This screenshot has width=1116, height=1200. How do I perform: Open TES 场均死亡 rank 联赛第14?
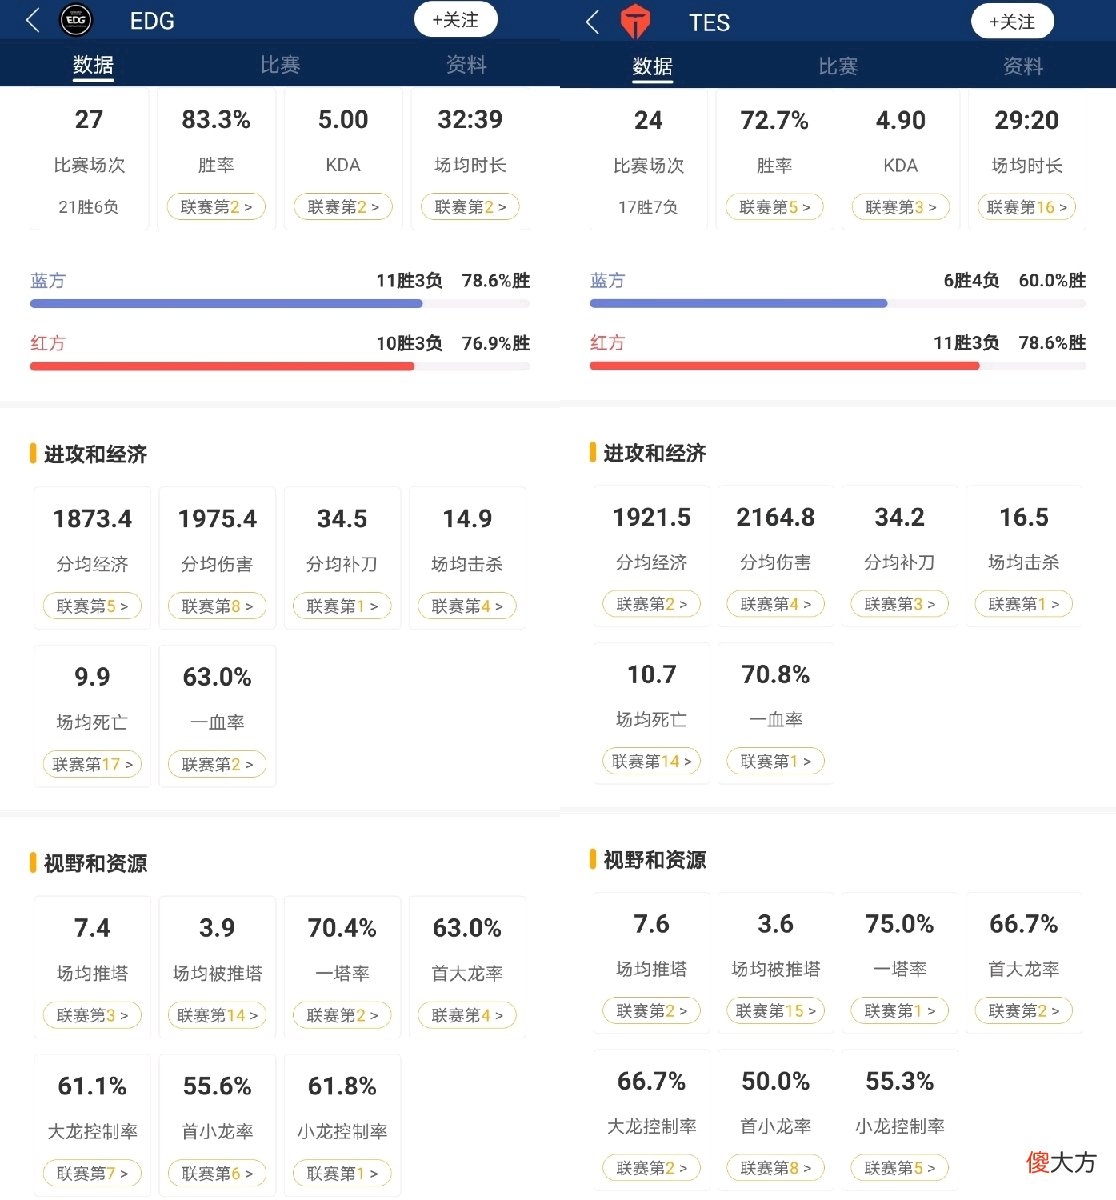tap(652, 761)
